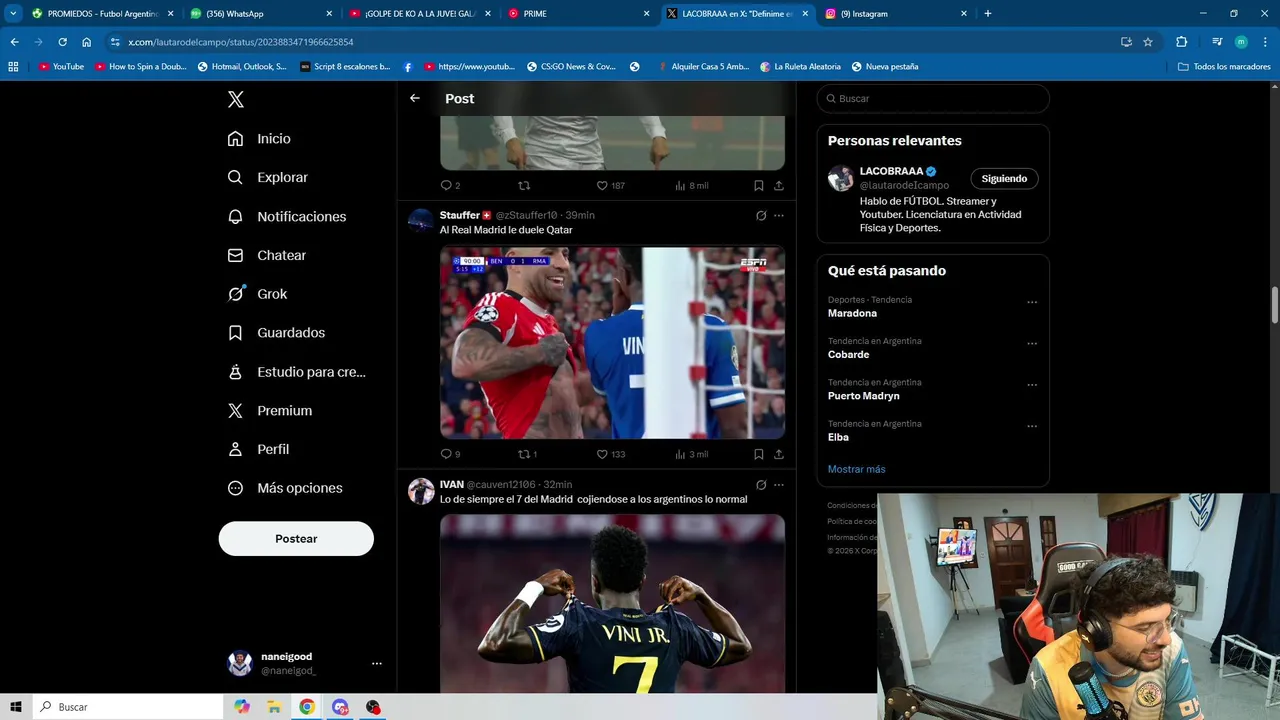This screenshot has height=720, width=1280.
Task: Click back arrow next to Post
Action: tap(415, 98)
